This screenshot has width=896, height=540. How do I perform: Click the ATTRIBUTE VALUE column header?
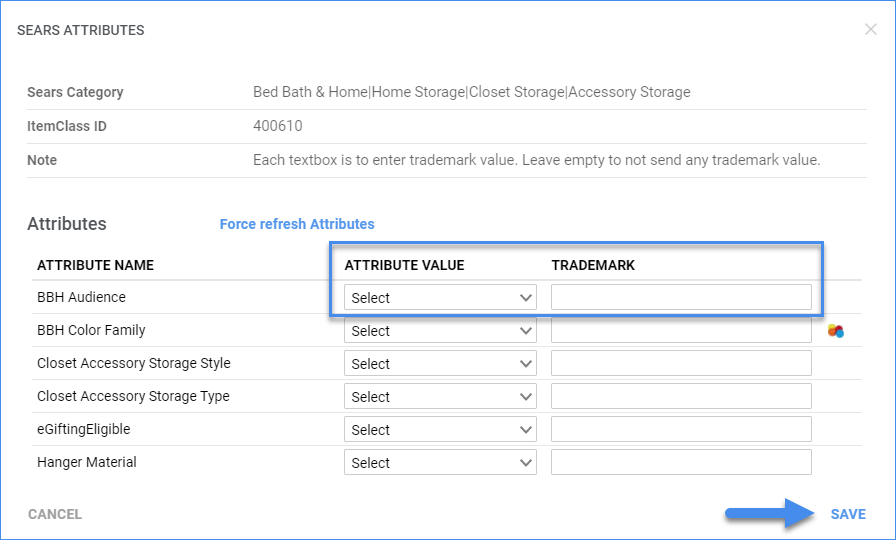coord(404,265)
